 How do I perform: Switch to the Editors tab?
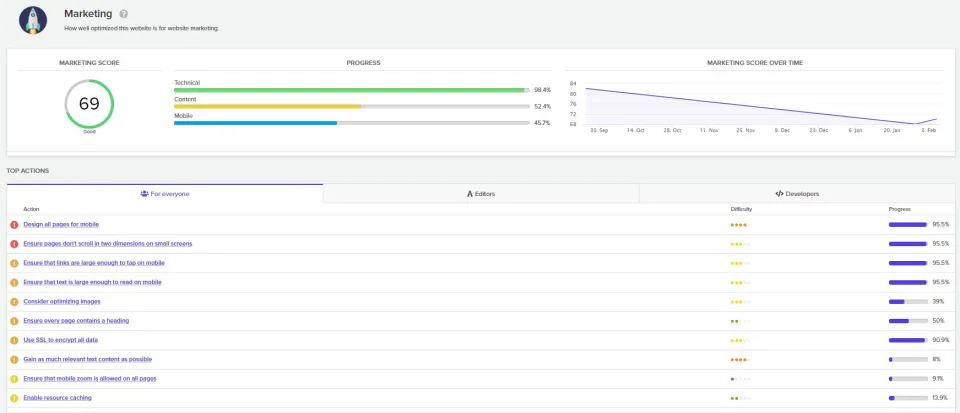click(x=481, y=193)
